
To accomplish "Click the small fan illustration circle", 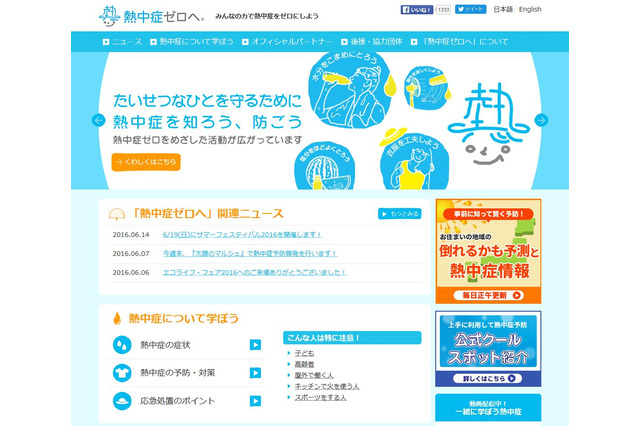I will coord(426,87).
